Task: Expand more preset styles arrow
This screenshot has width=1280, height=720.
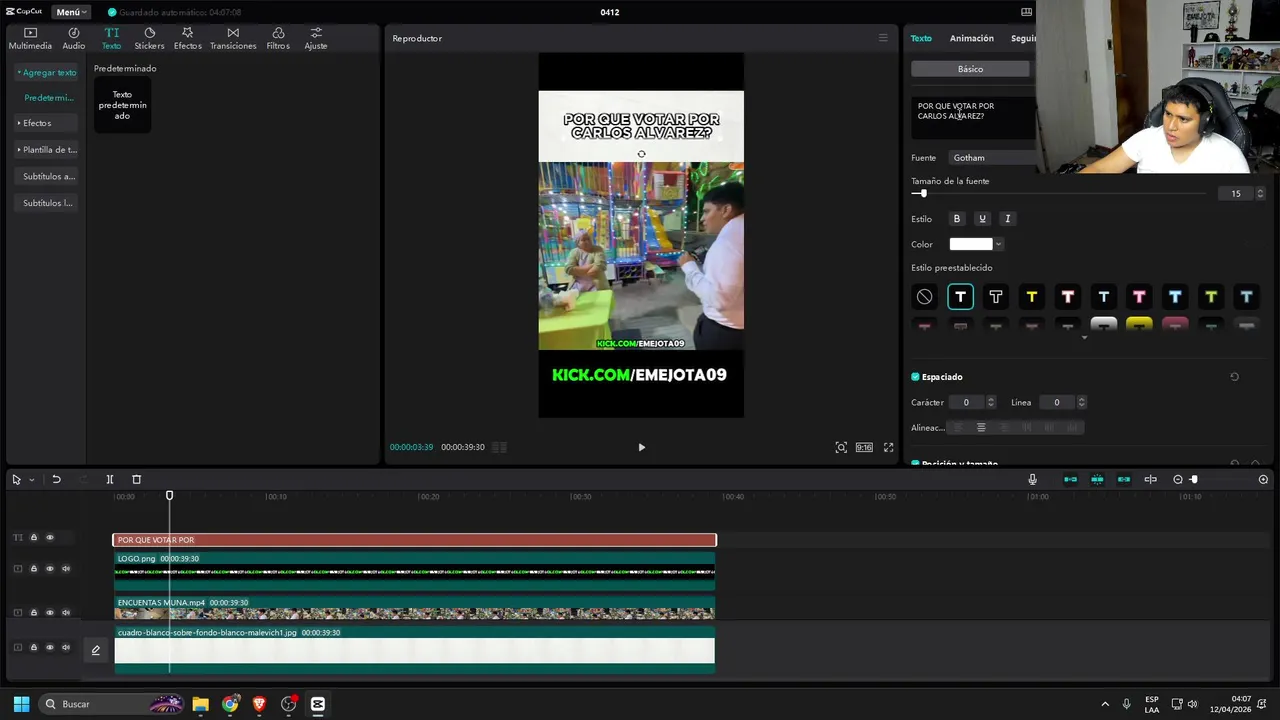Action: [1084, 338]
